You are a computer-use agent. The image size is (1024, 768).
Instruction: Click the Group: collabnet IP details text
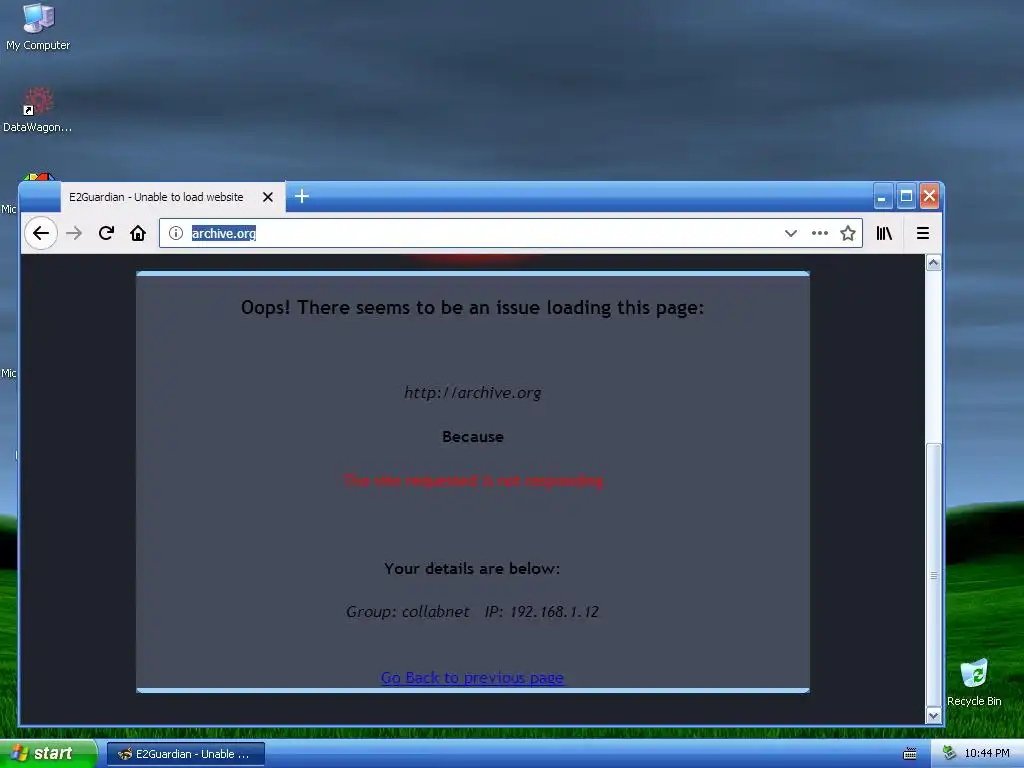(x=472, y=612)
